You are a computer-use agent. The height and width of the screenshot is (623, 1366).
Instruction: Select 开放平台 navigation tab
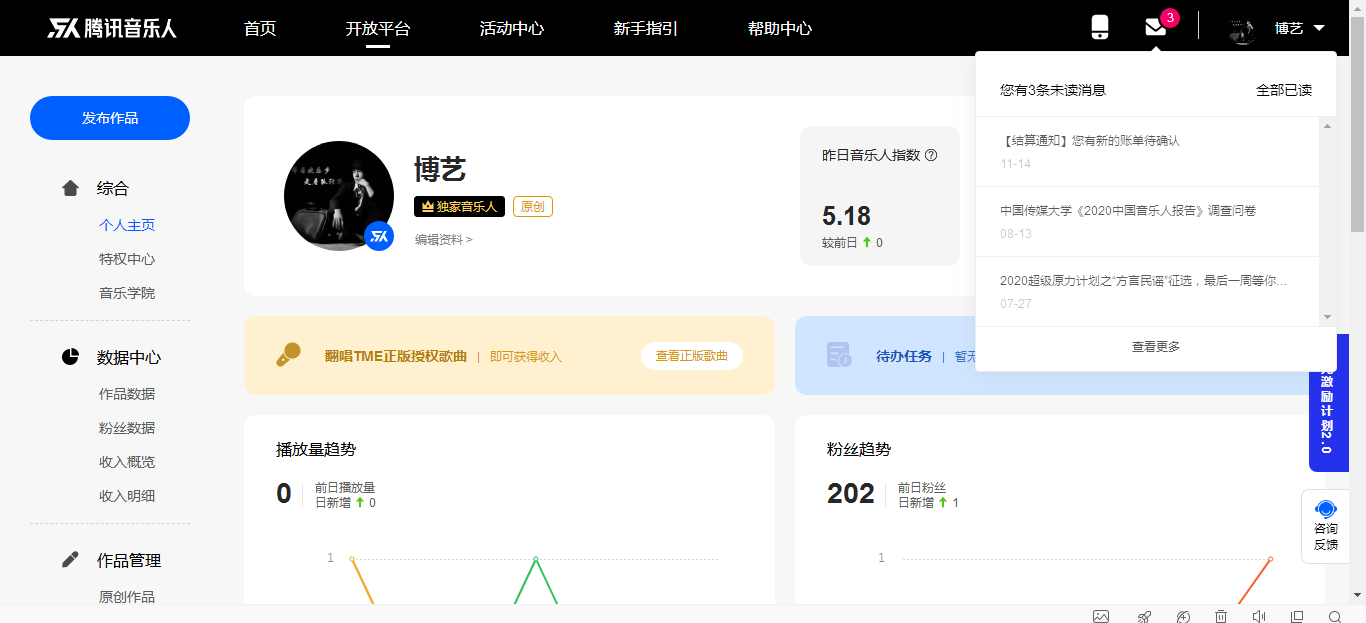coord(378,28)
